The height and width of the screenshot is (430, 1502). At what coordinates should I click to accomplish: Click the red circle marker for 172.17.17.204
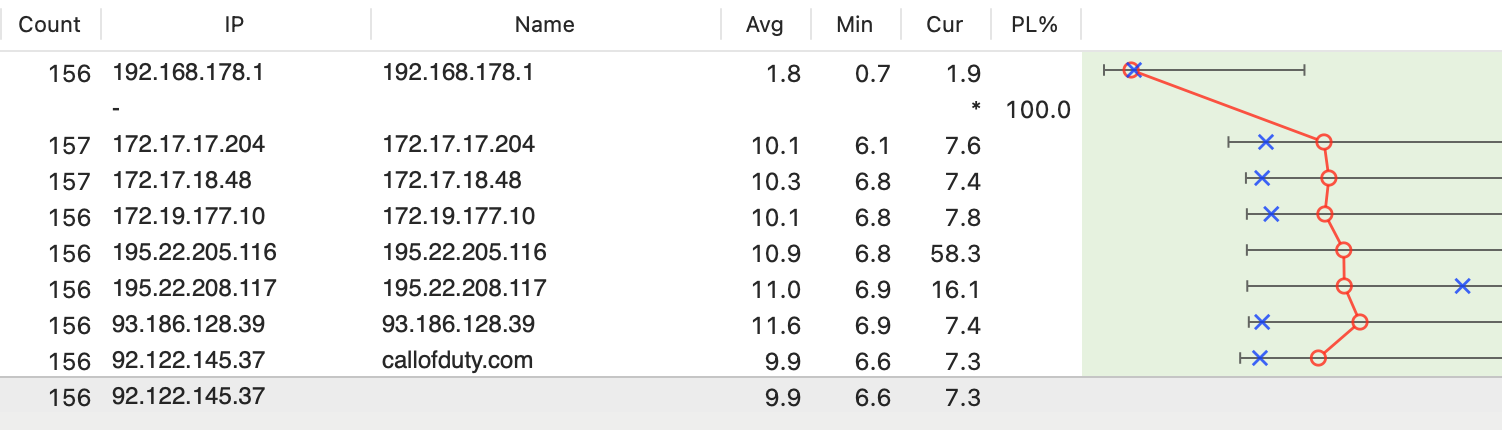pos(1324,143)
